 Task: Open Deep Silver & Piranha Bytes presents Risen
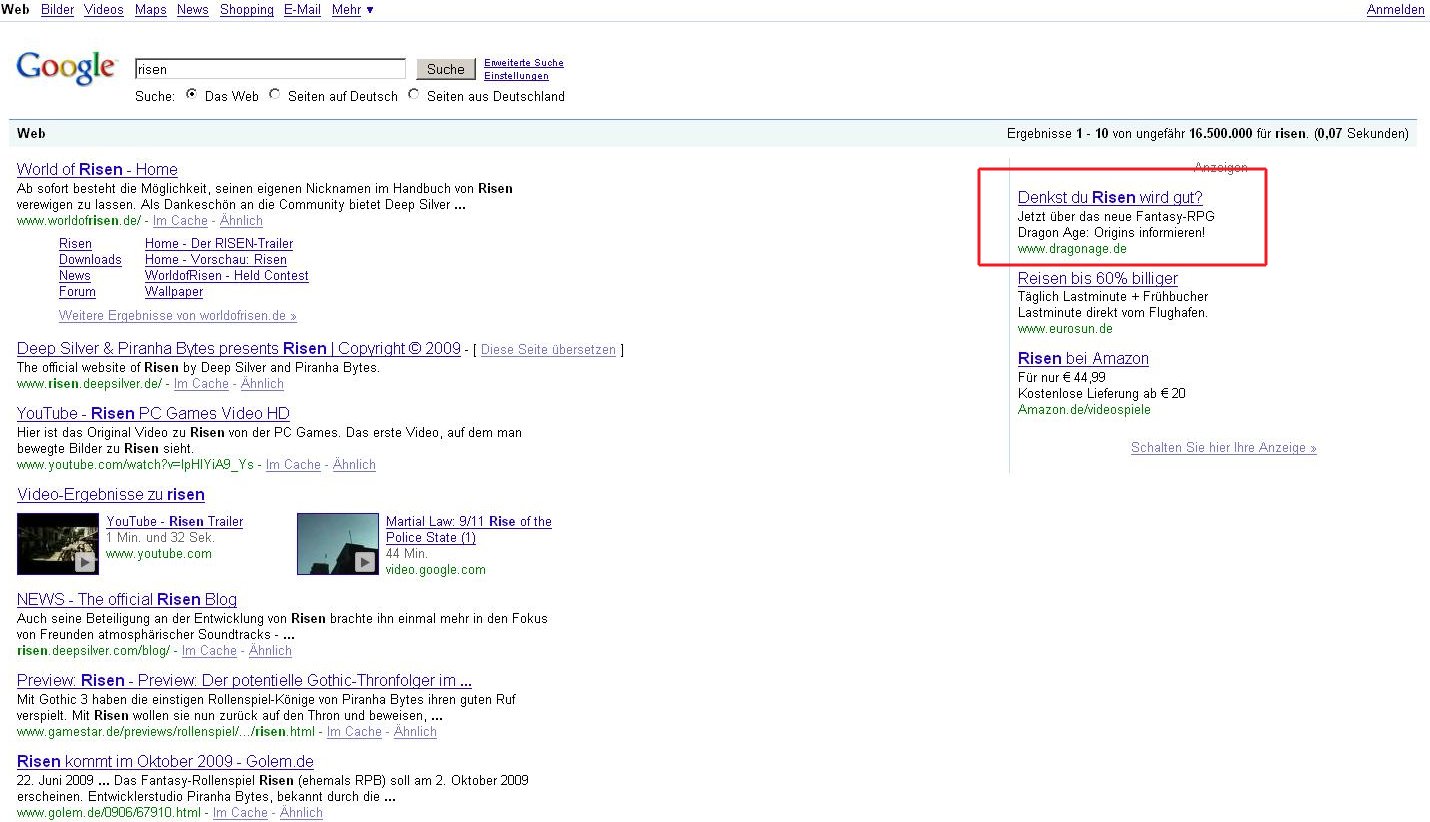[239, 348]
